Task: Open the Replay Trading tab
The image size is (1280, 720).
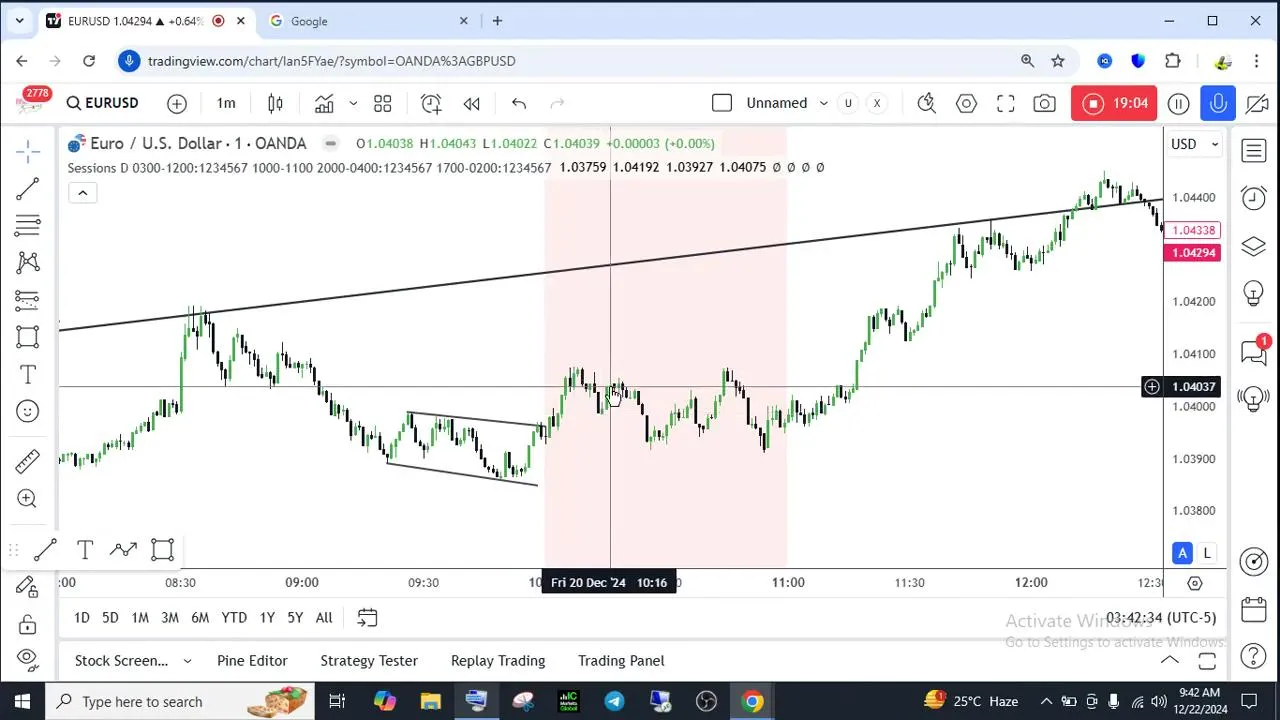Action: [x=498, y=660]
